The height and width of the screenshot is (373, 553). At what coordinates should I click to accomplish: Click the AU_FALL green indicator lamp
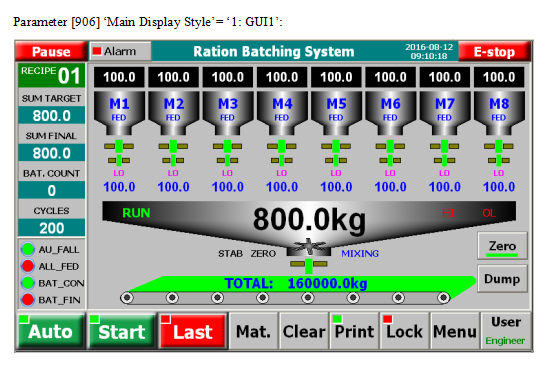[28, 249]
